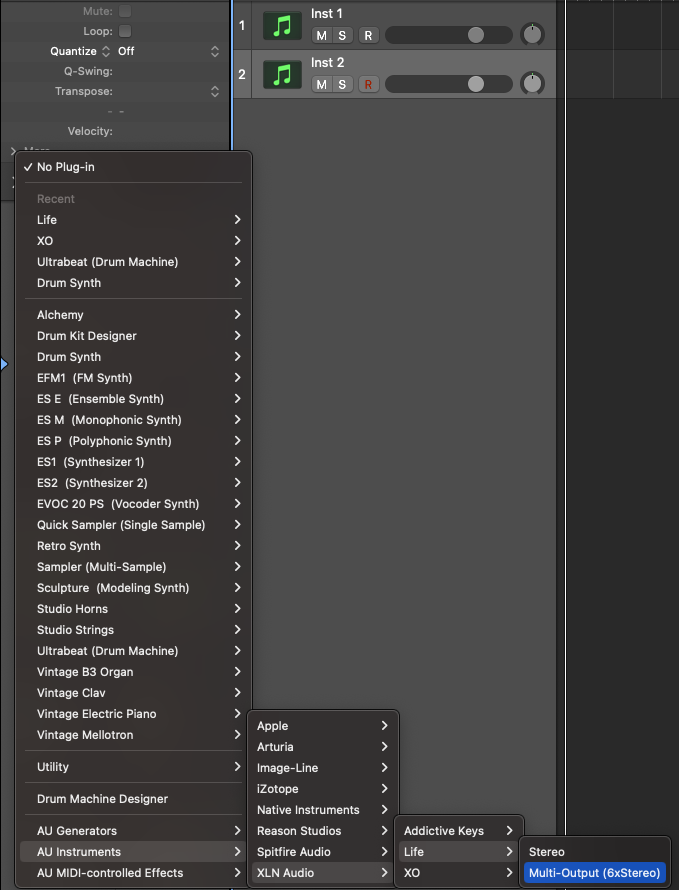Screen dimensions: 679x890
Task: Click the pan knob on Inst 2
Action: click(x=532, y=83)
